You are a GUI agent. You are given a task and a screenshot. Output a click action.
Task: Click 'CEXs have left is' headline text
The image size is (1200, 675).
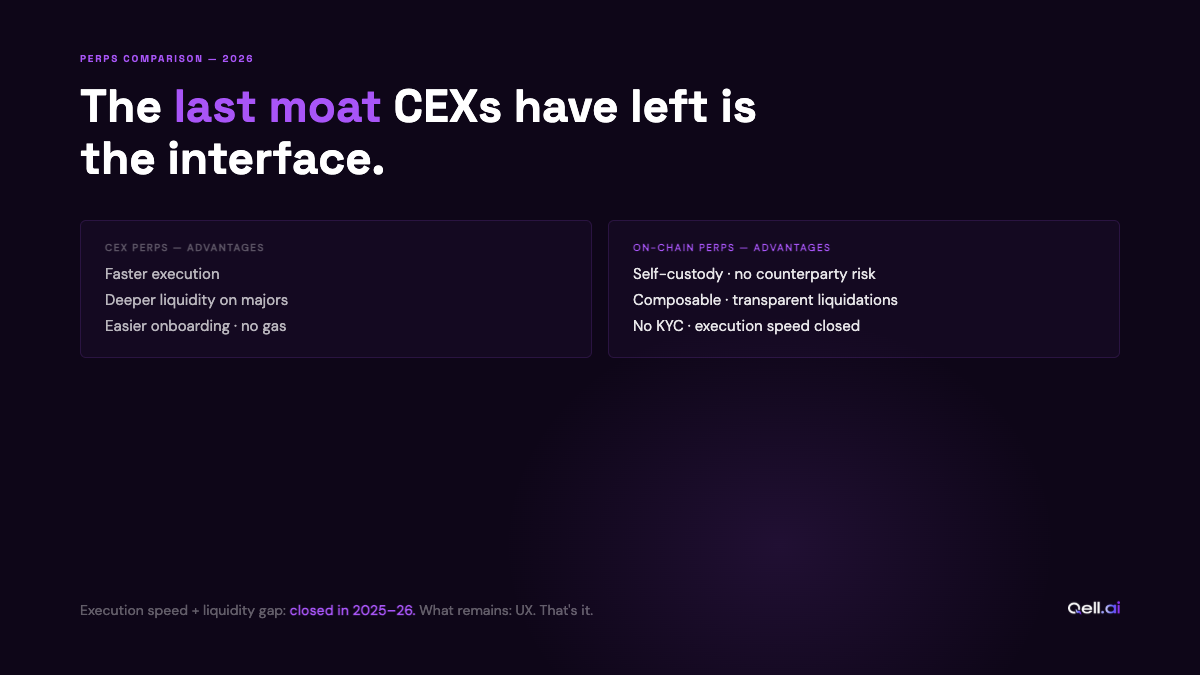point(575,107)
